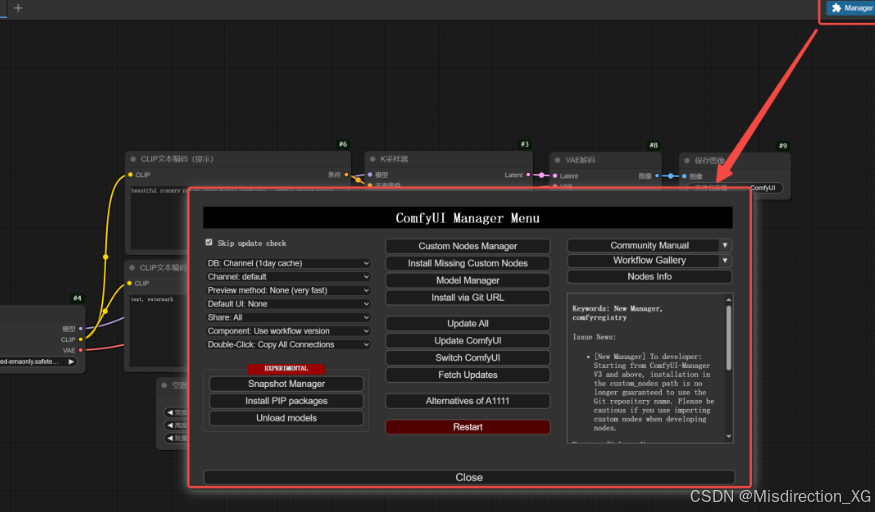Click the Nodes Info button
The height and width of the screenshot is (512, 875).
point(650,277)
